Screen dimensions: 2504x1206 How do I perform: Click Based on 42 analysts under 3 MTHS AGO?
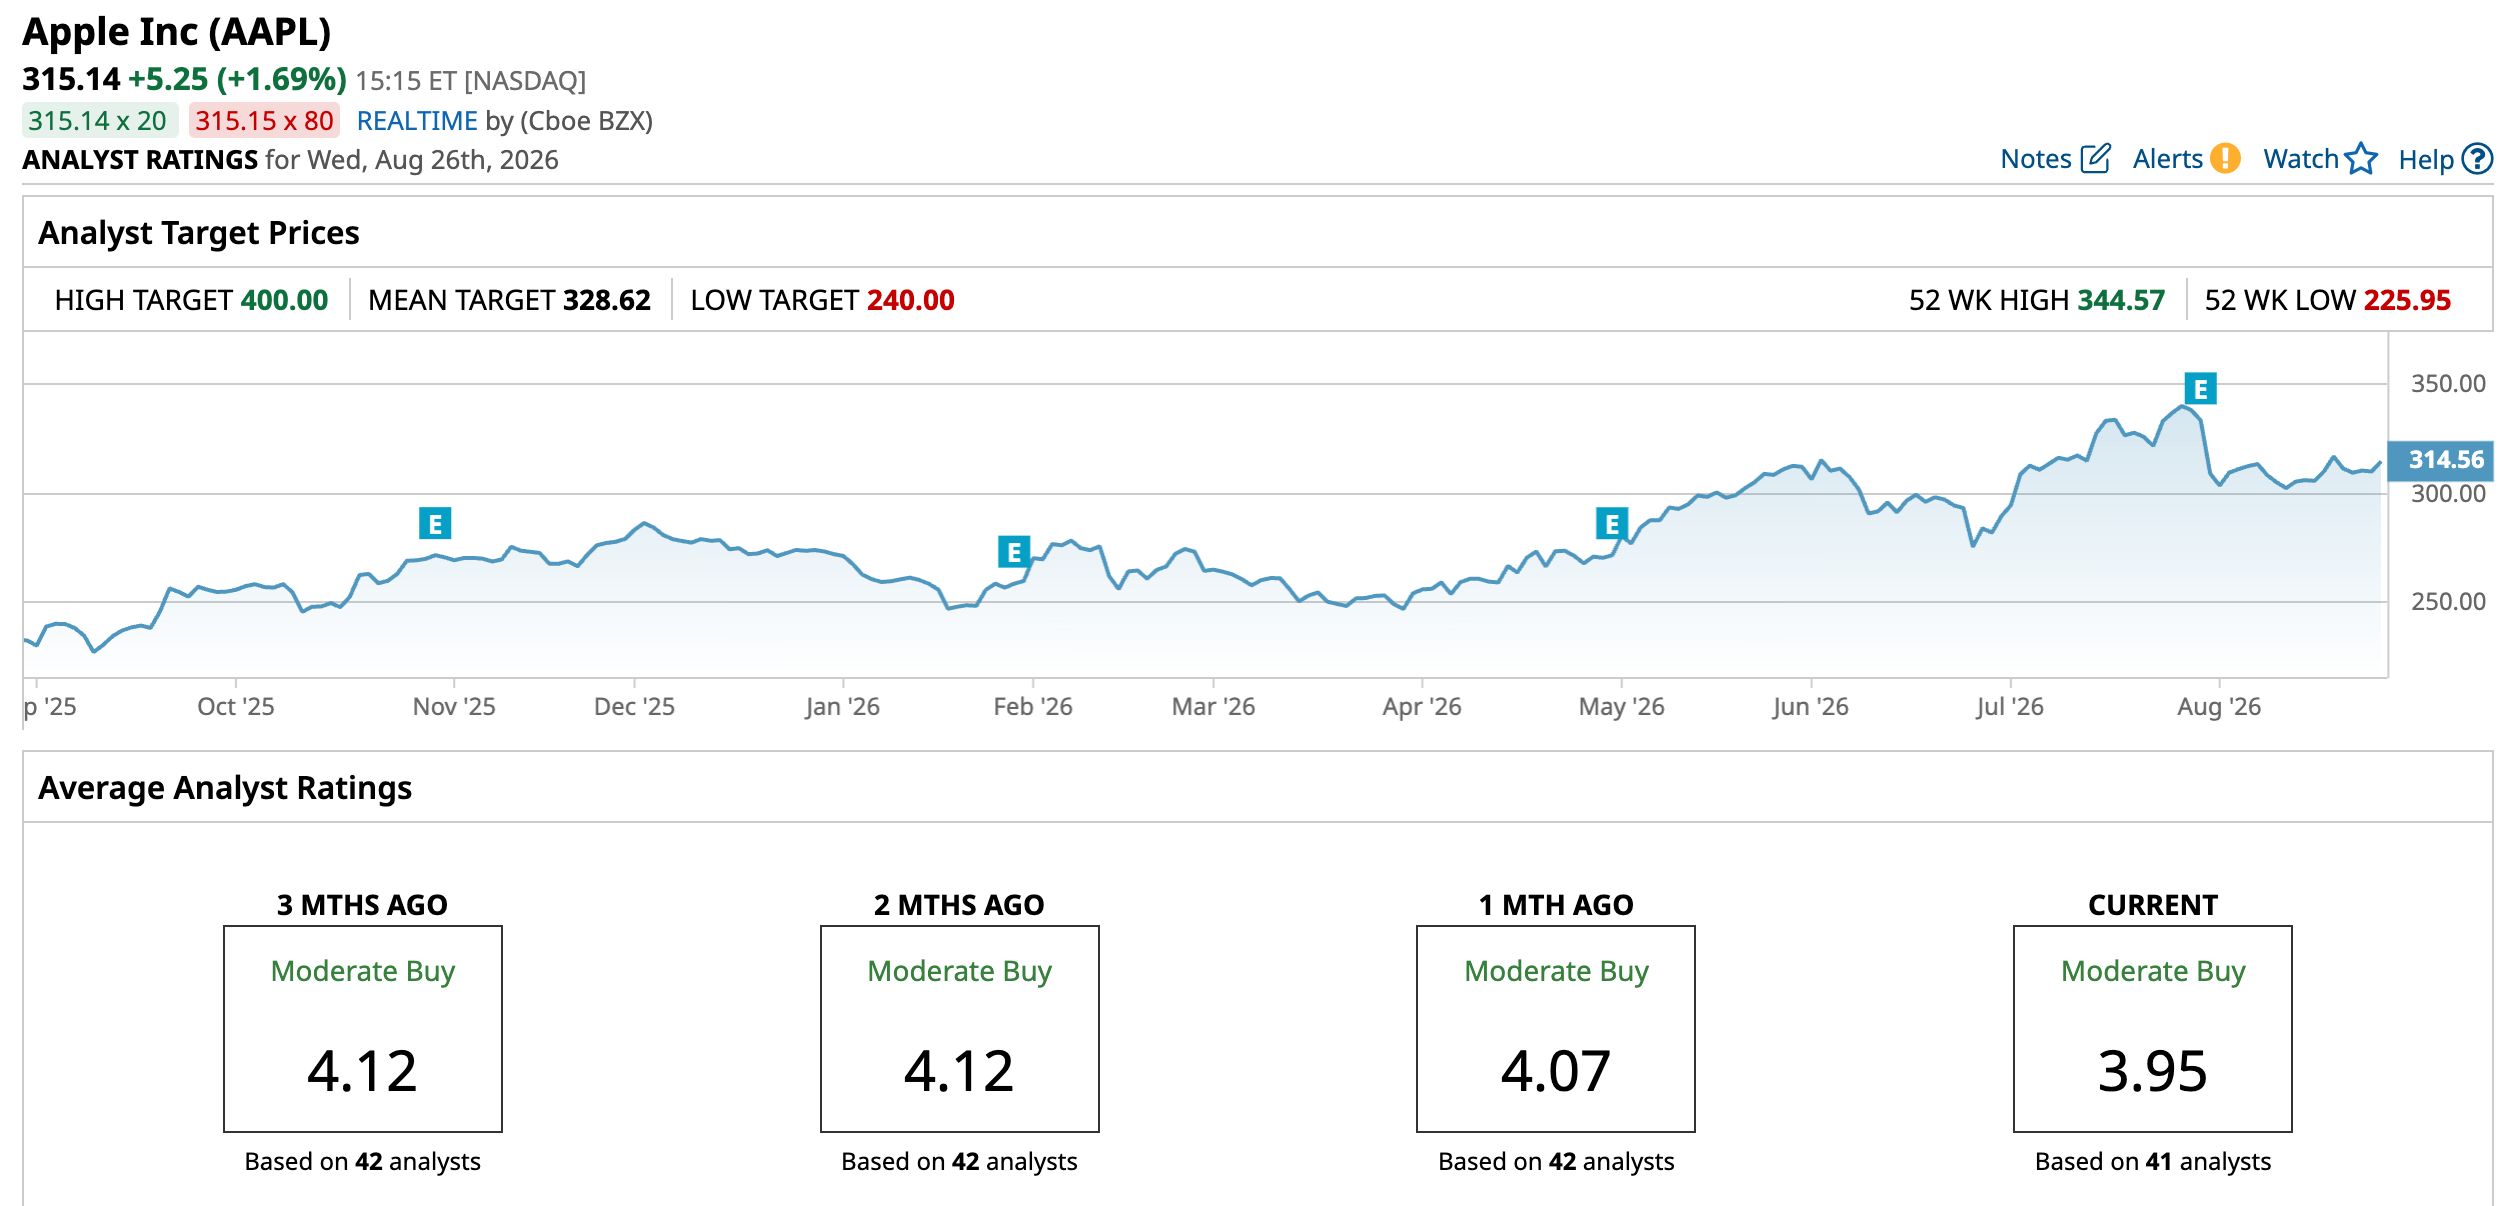pos(362,1162)
